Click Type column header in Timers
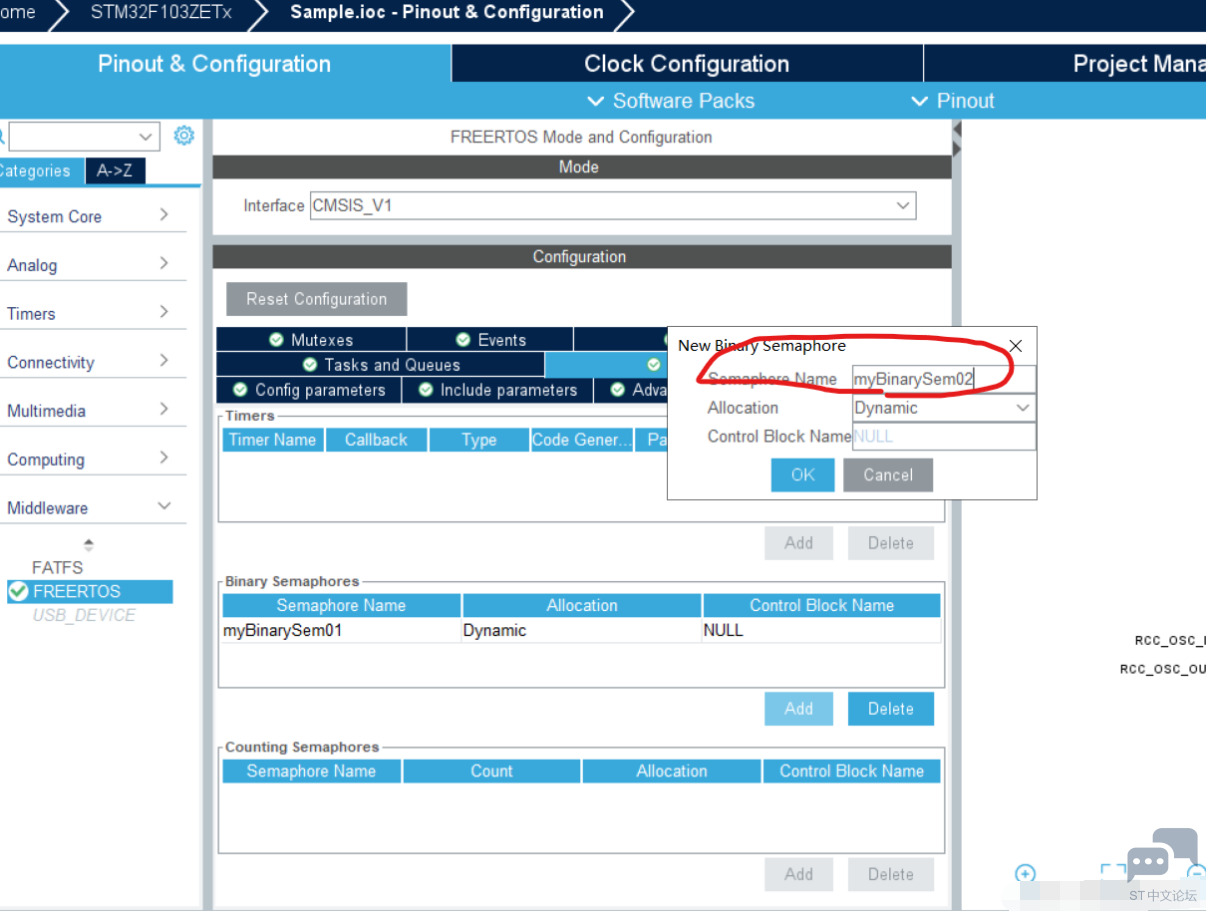 coord(479,440)
